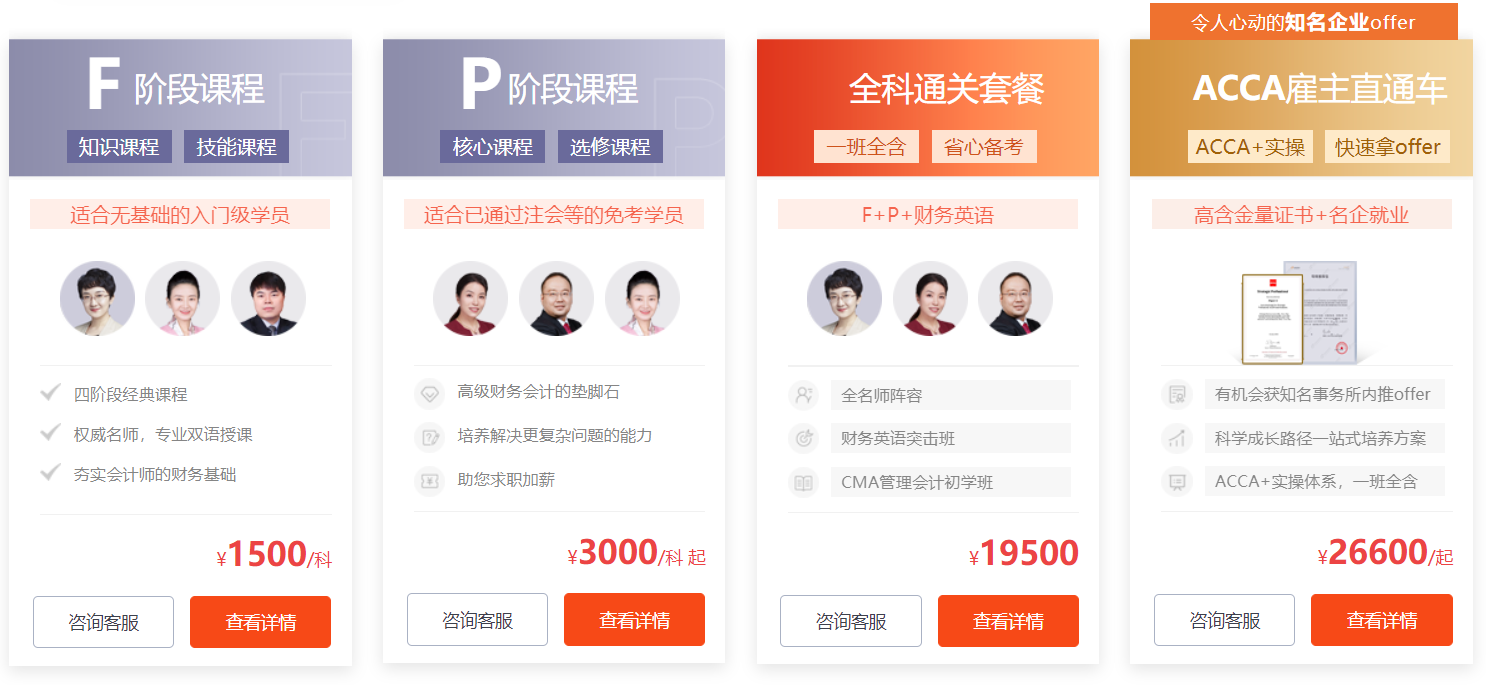
Task: Click the target icon beside 财务英语突击班
Action: 803,438
